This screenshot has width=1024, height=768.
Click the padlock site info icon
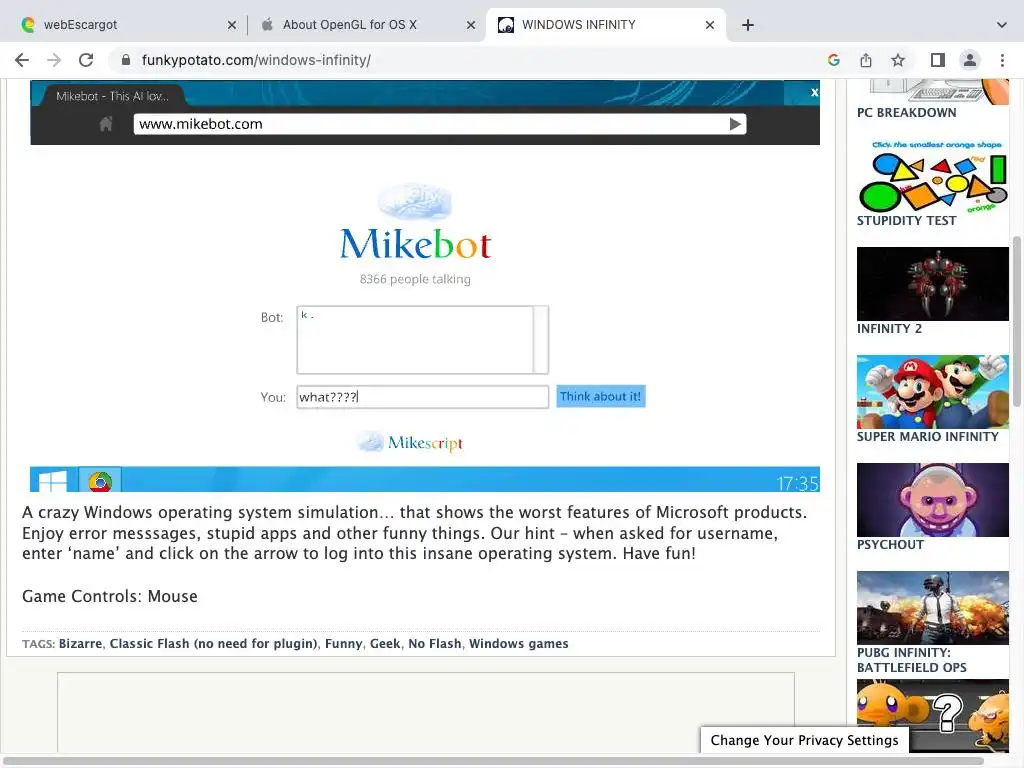[x=126, y=60]
